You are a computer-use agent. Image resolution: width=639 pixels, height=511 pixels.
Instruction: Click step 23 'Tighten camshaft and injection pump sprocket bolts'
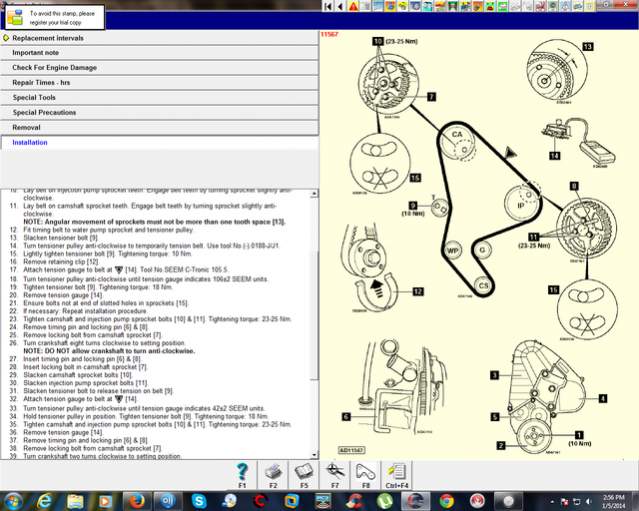(157, 319)
